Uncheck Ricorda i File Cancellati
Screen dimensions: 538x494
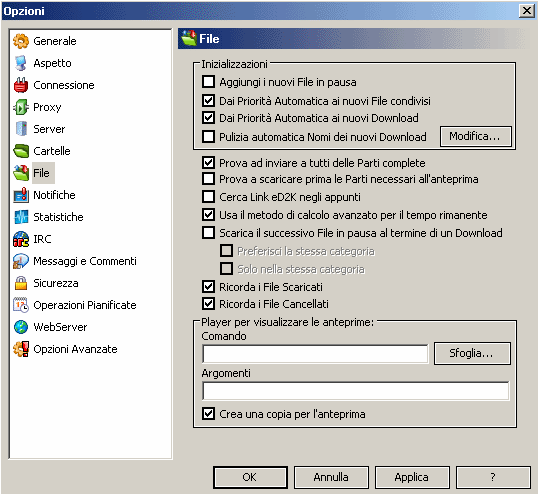click(209, 304)
